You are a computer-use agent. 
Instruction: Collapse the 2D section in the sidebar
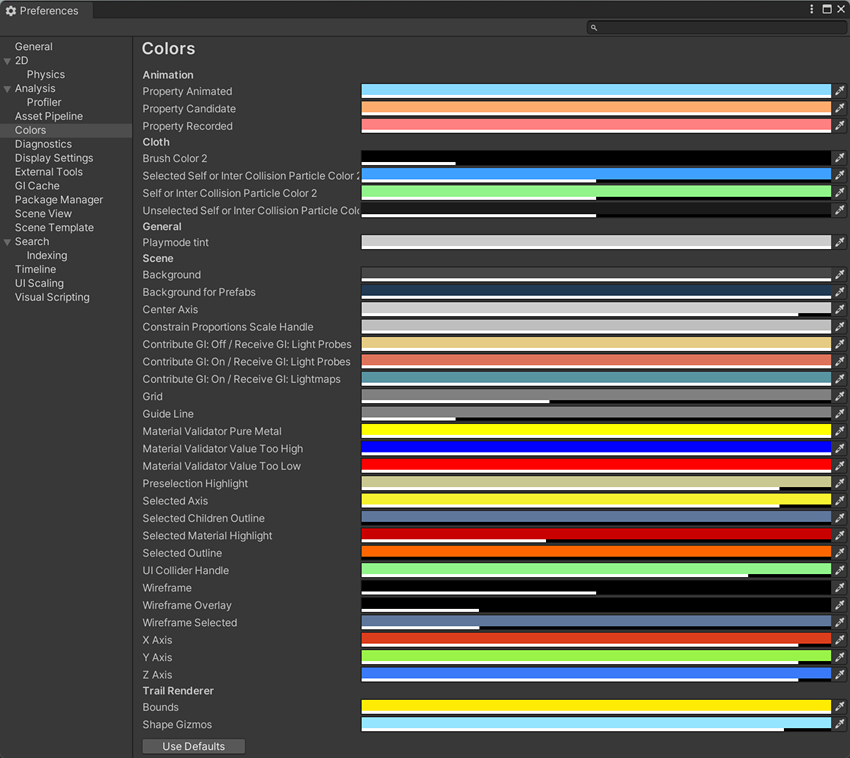(7, 60)
